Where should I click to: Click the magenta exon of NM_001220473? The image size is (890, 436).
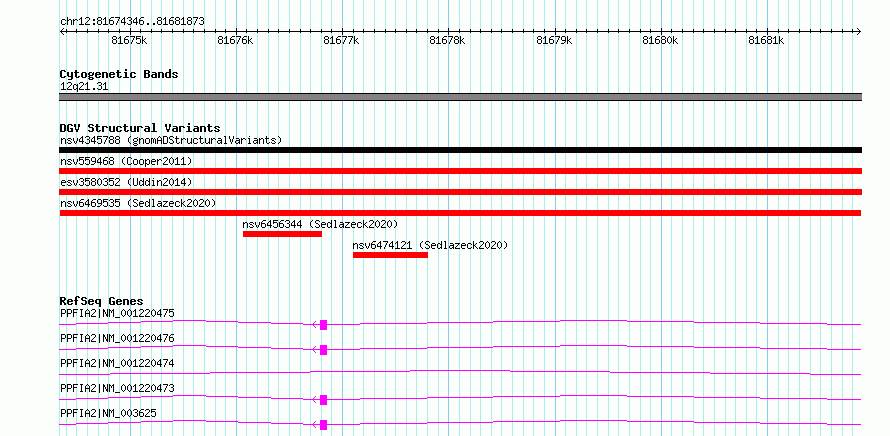324,400
